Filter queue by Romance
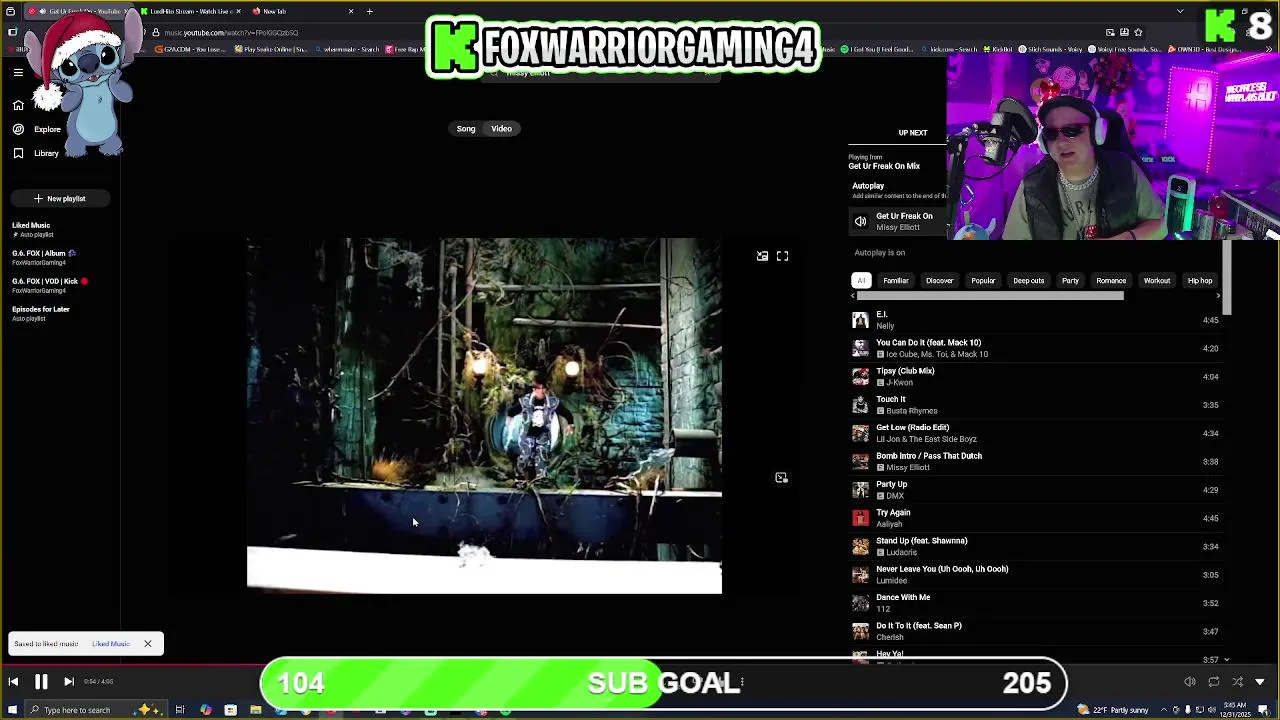This screenshot has height=720, width=1280. (x=1111, y=280)
